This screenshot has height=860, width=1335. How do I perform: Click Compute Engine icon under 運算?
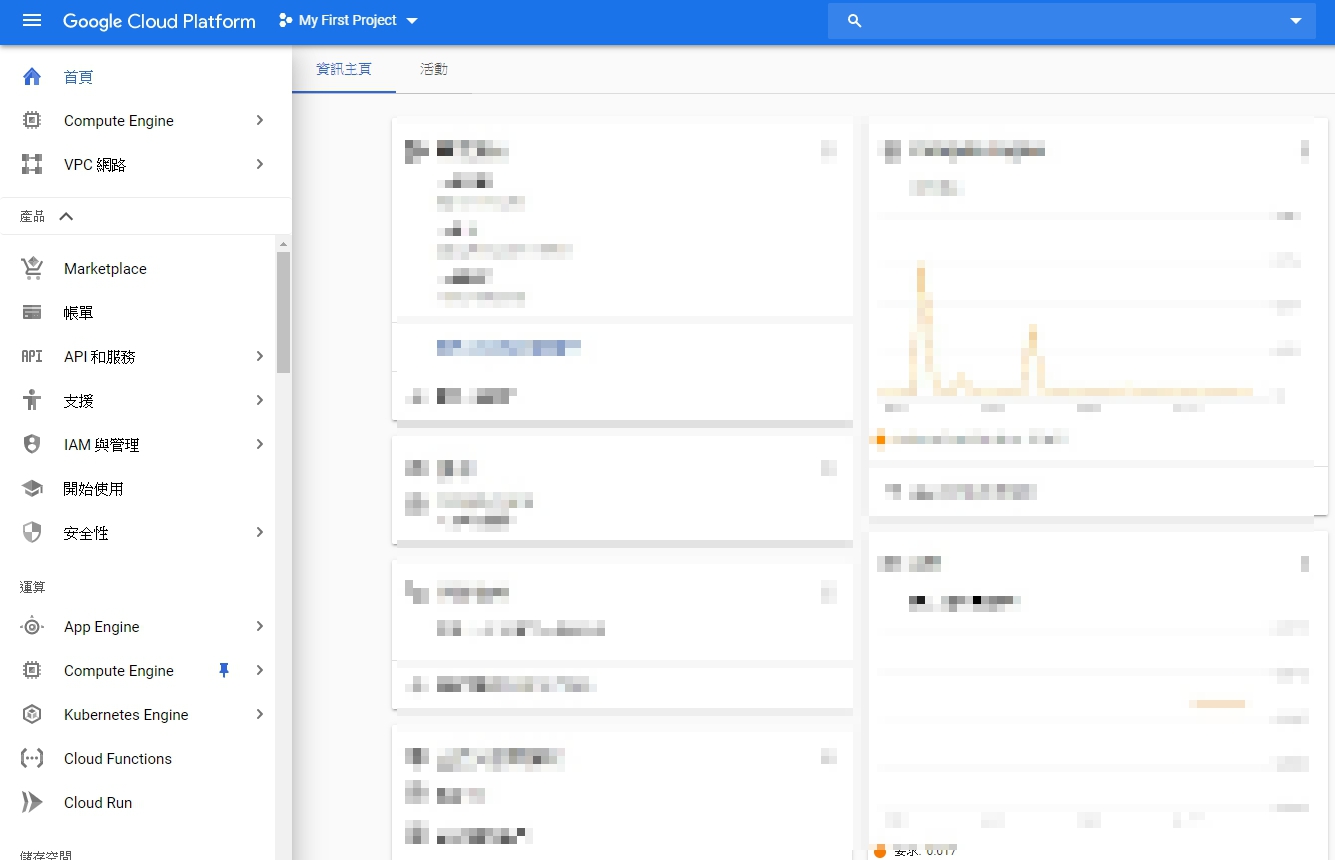click(x=32, y=671)
